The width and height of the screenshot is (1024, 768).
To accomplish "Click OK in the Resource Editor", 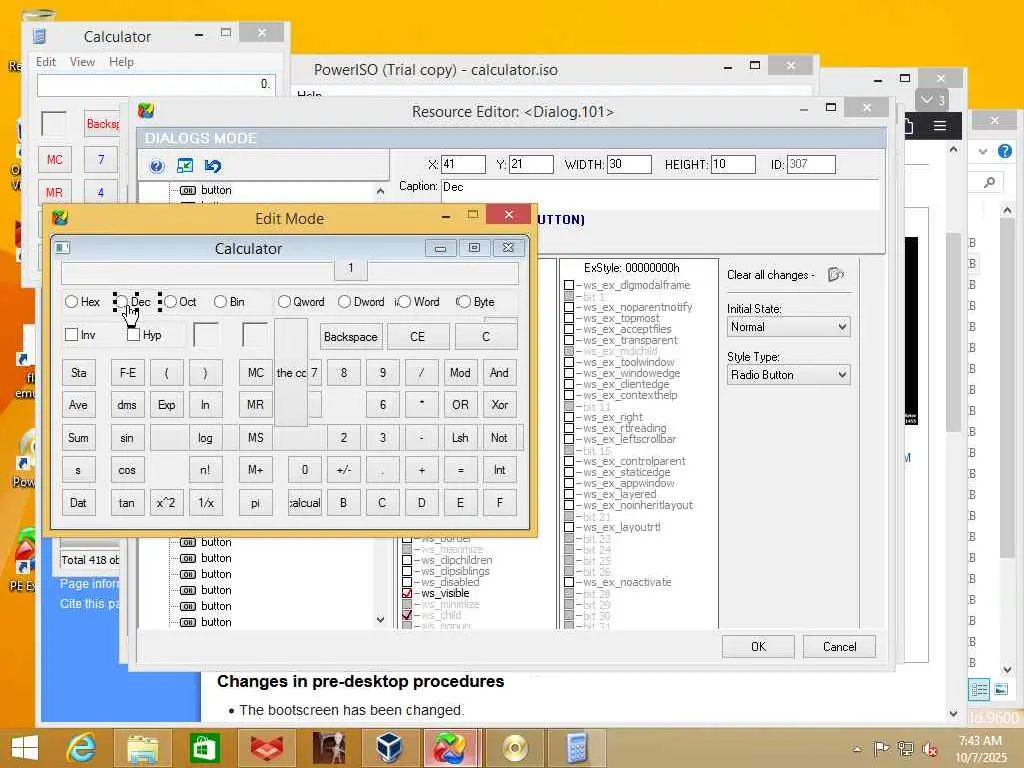I will (758, 647).
